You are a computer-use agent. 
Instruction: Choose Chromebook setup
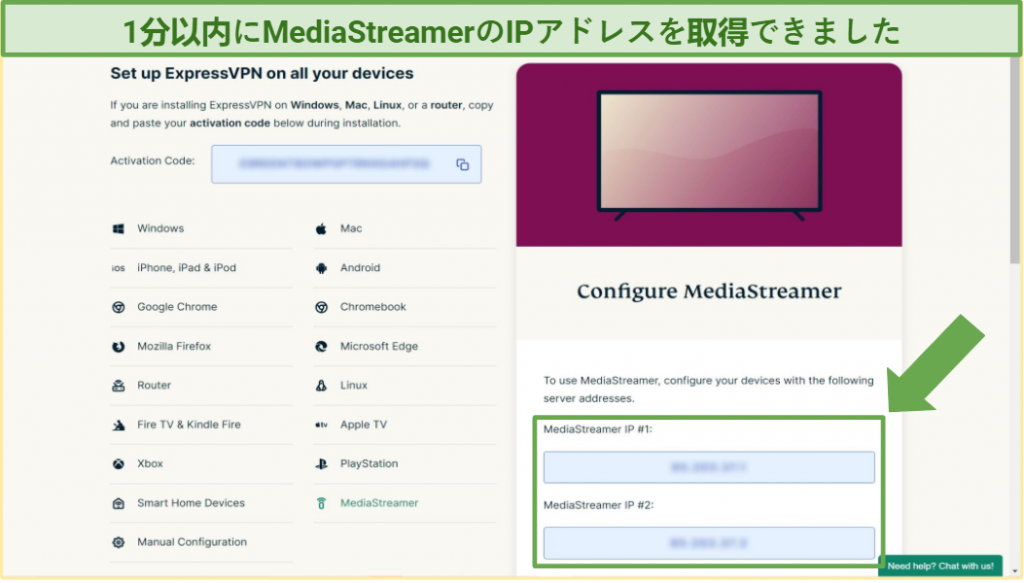click(x=373, y=307)
